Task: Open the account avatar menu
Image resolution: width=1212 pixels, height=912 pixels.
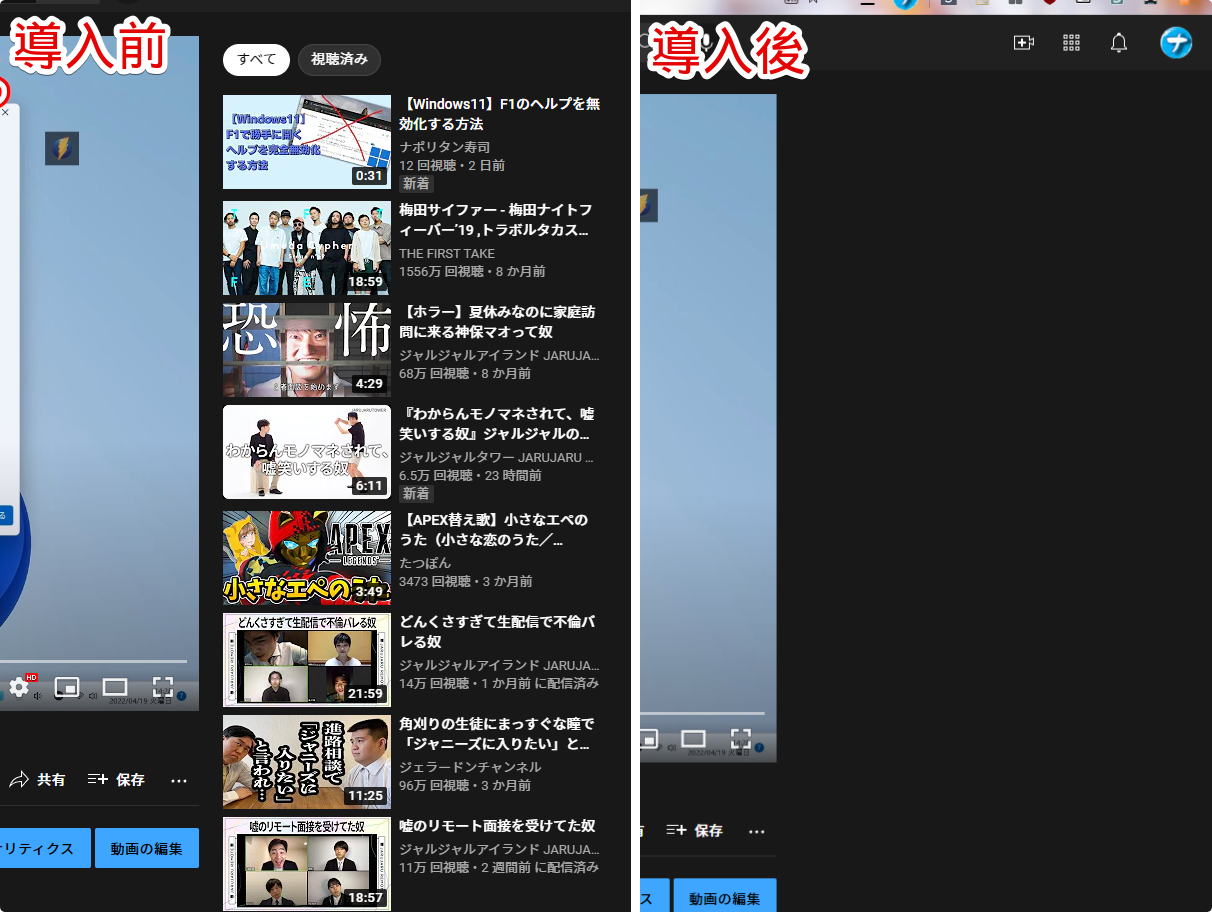Action: point(1176,42)
